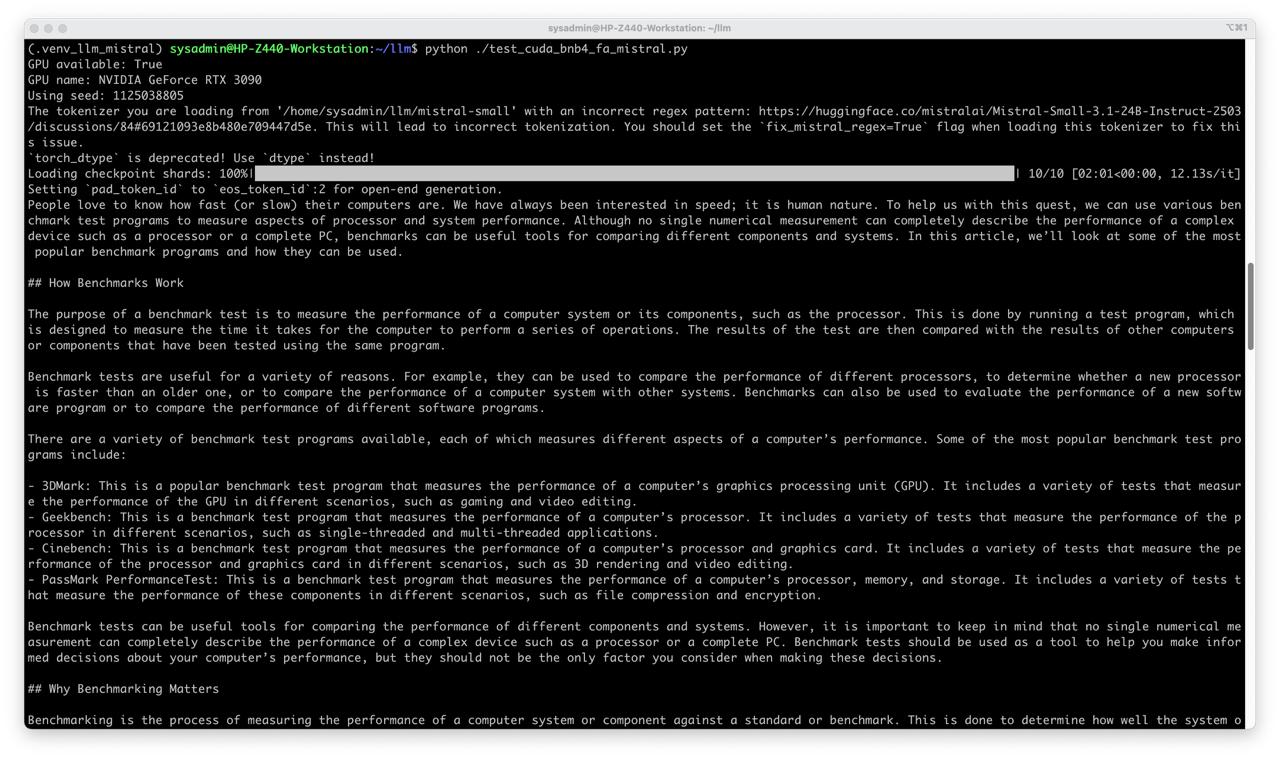Click the window title sysadmin@HP-Z440-Workstation: ~/llm
This screenshot has width=1280, height=759.
coord(639,28)
